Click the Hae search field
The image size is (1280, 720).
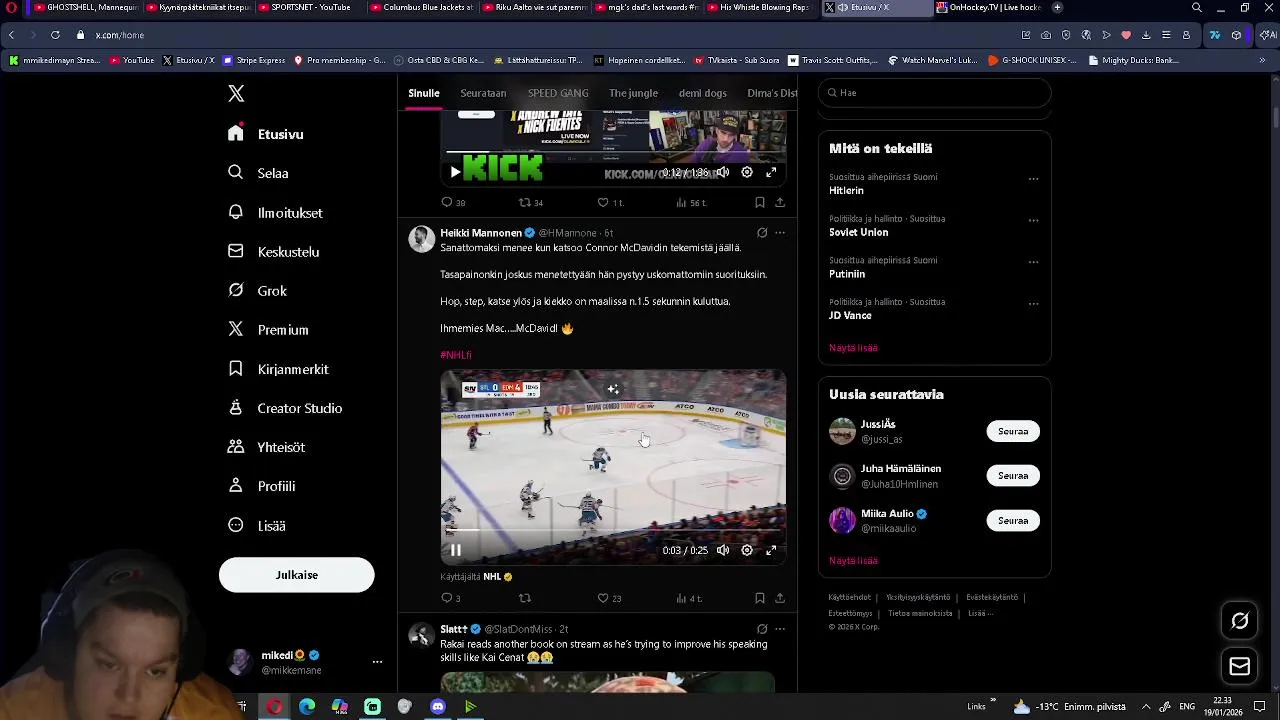tap(934, 92)
